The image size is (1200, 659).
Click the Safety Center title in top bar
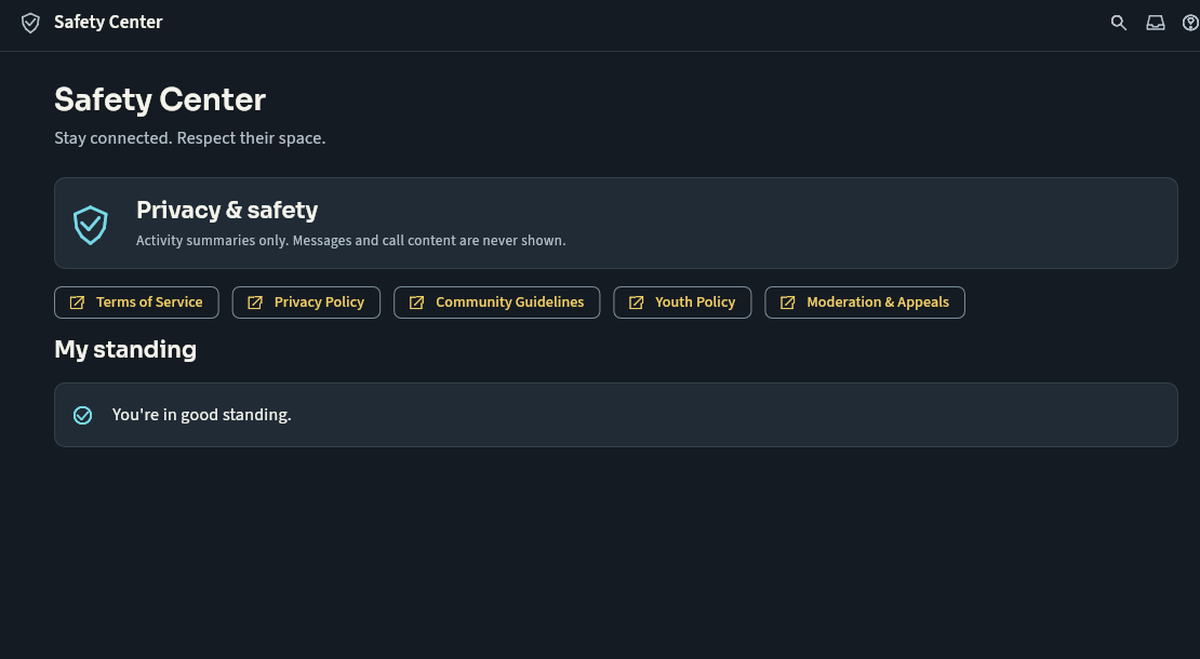tap(108, 22)
